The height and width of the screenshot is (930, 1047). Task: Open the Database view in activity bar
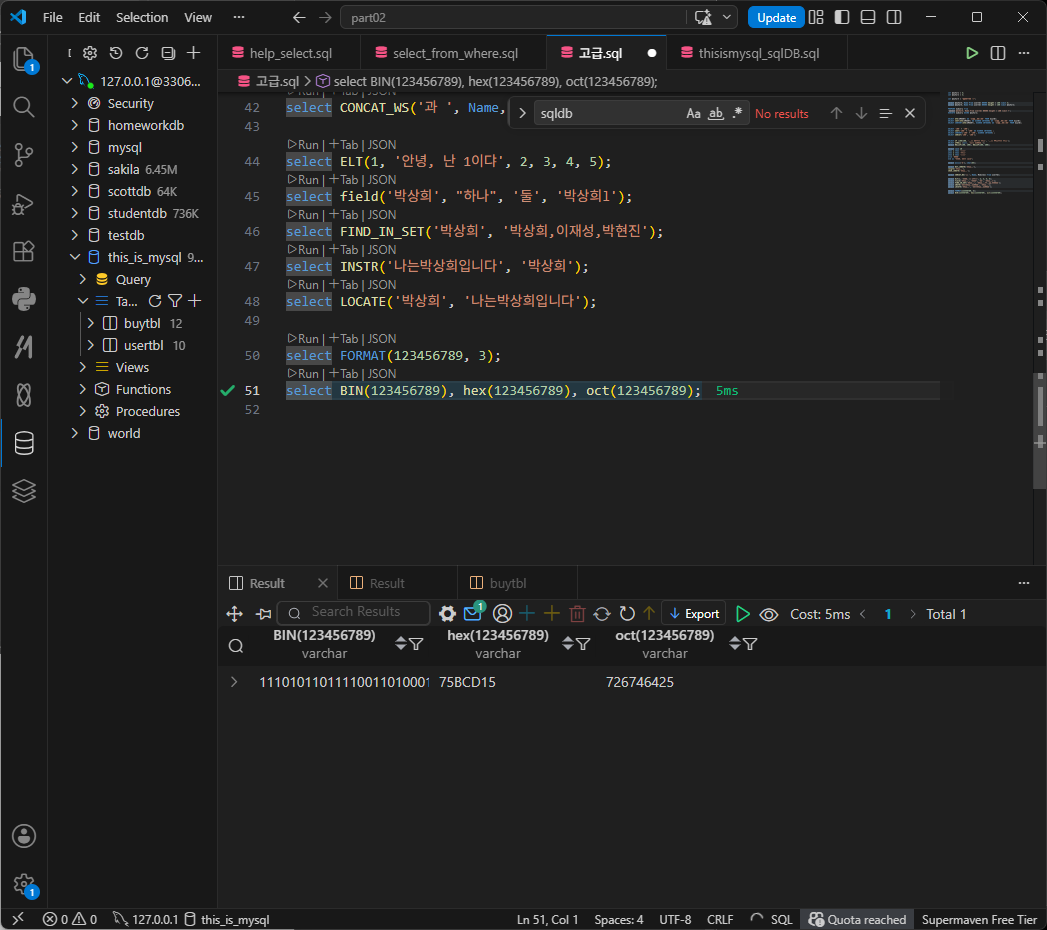click(24, 443)
